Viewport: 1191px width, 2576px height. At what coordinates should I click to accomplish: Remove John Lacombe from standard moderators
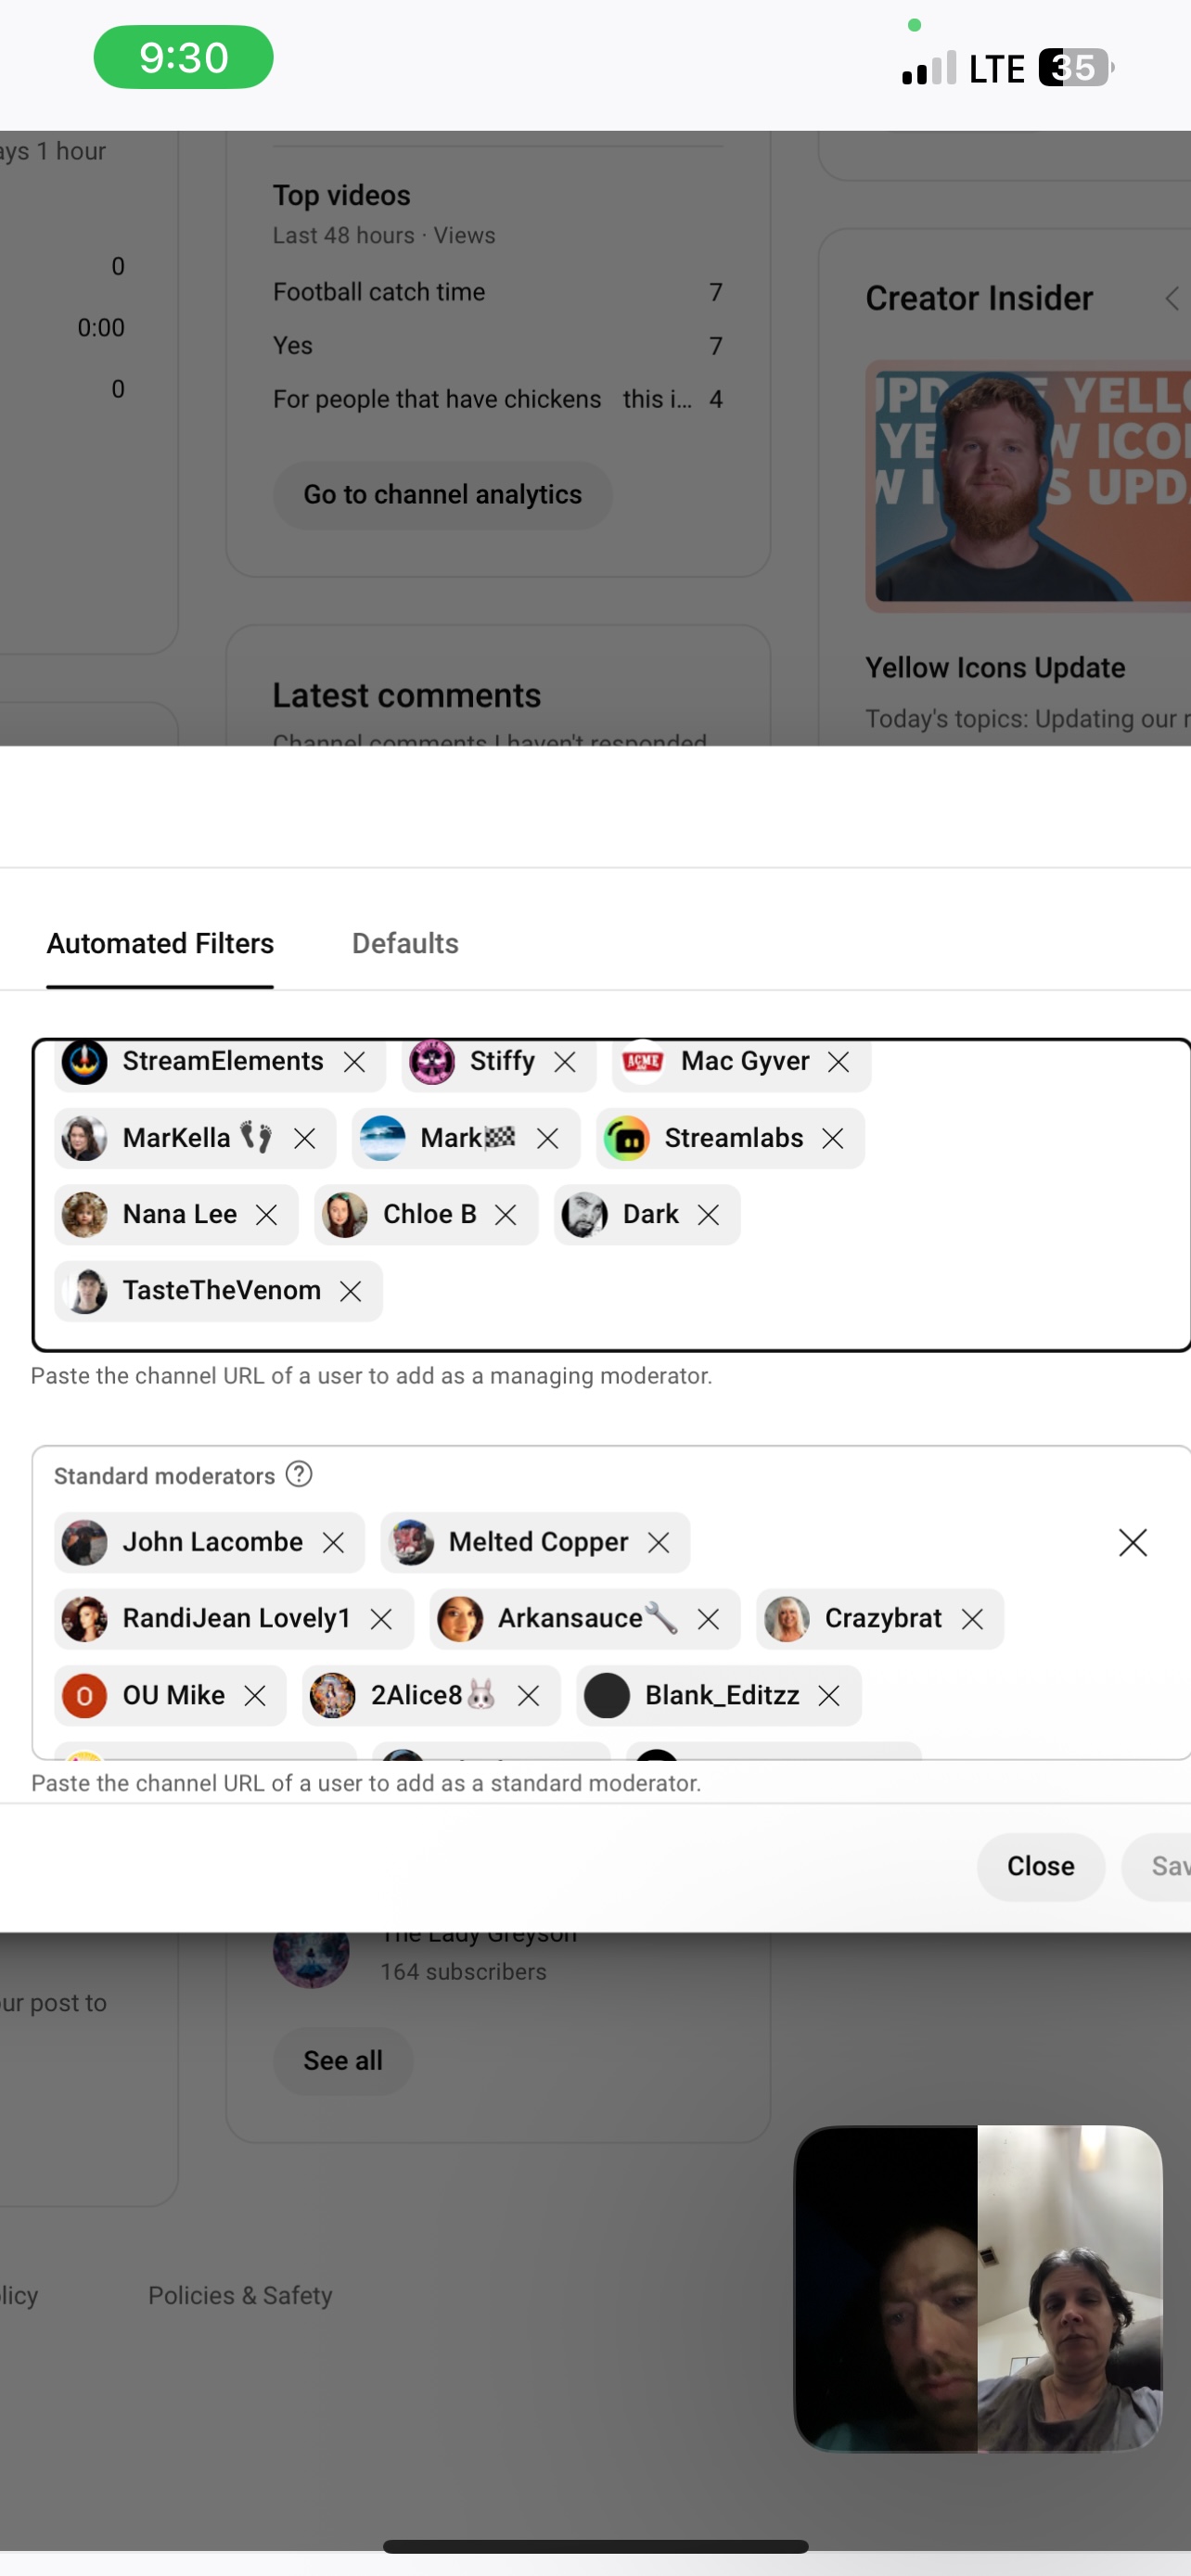(333, 1543)
